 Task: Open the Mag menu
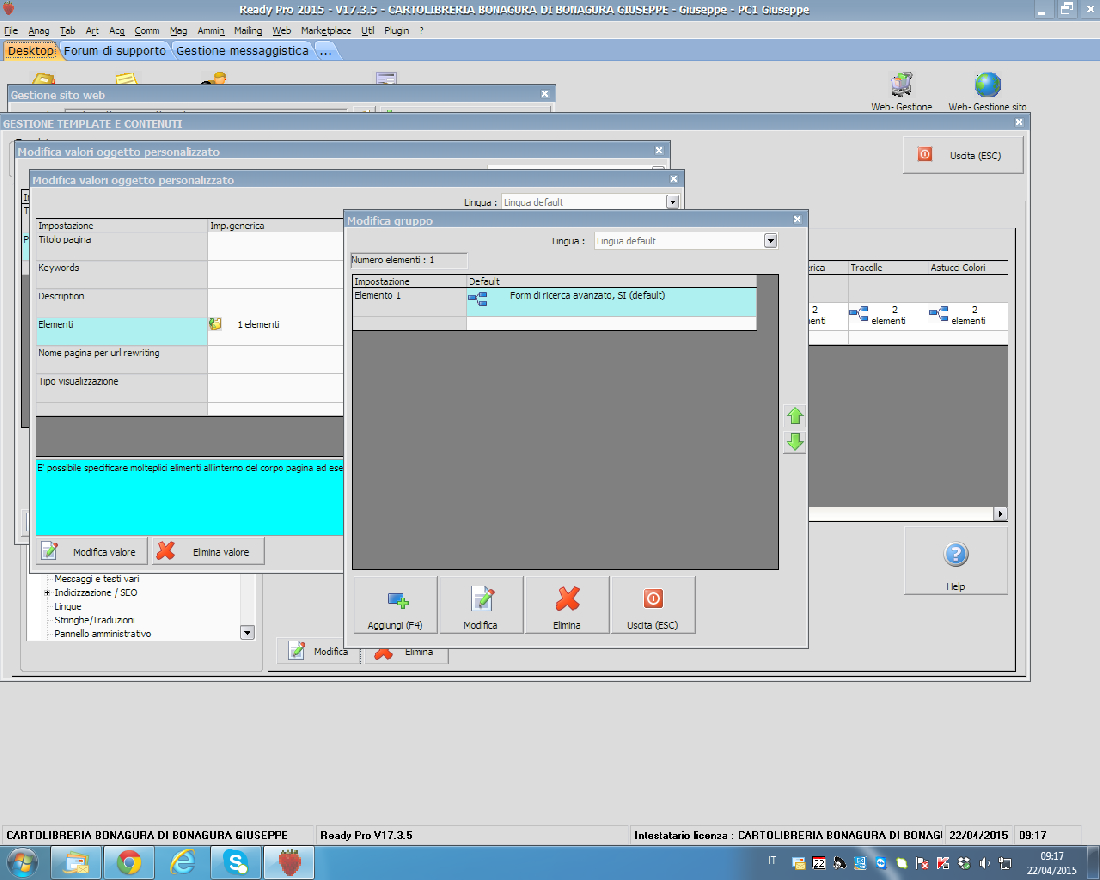tap(178, 30)
